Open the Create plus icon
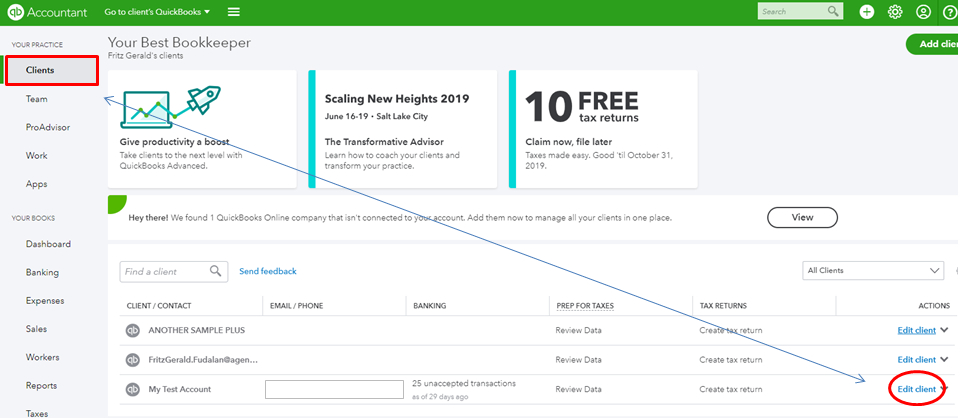Viewport: 958px width, 418px height. [866, 12]
